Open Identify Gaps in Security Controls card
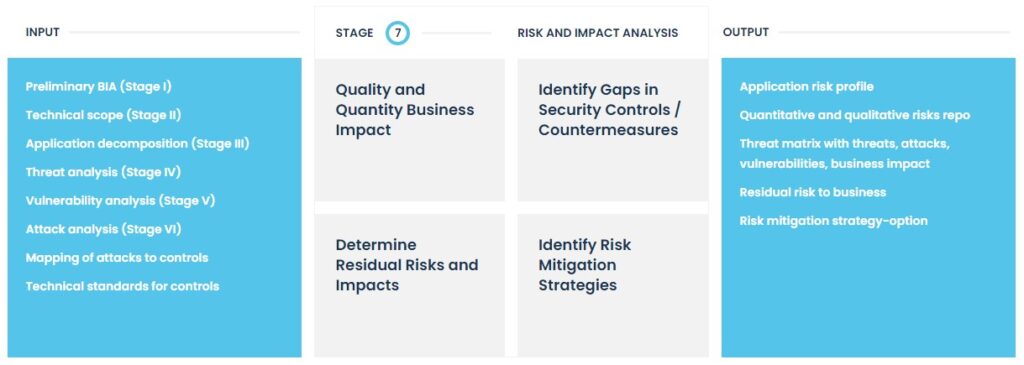 click(x=613, y=130)
